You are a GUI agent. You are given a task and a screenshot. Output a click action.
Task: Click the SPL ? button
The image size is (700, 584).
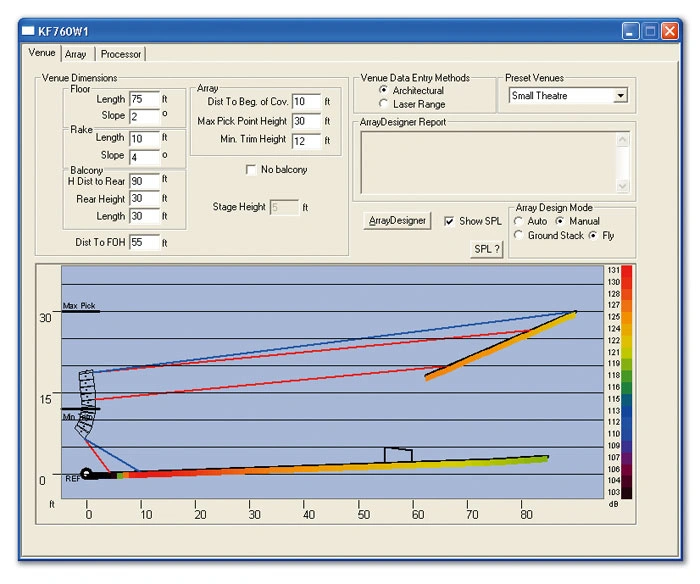pyautogui.click(x=485, y=249)
